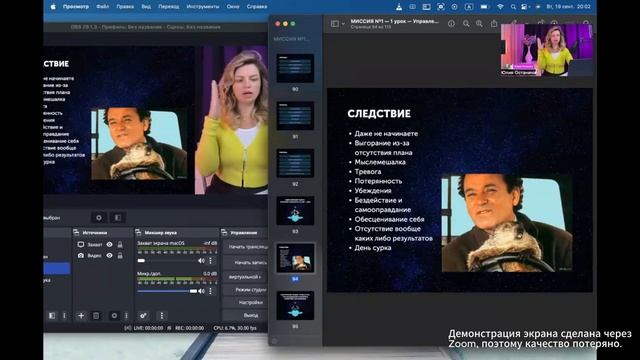Toggle lock of Захват source
The height and width of the screenshot is (360, 640).
tap(120, 244)
